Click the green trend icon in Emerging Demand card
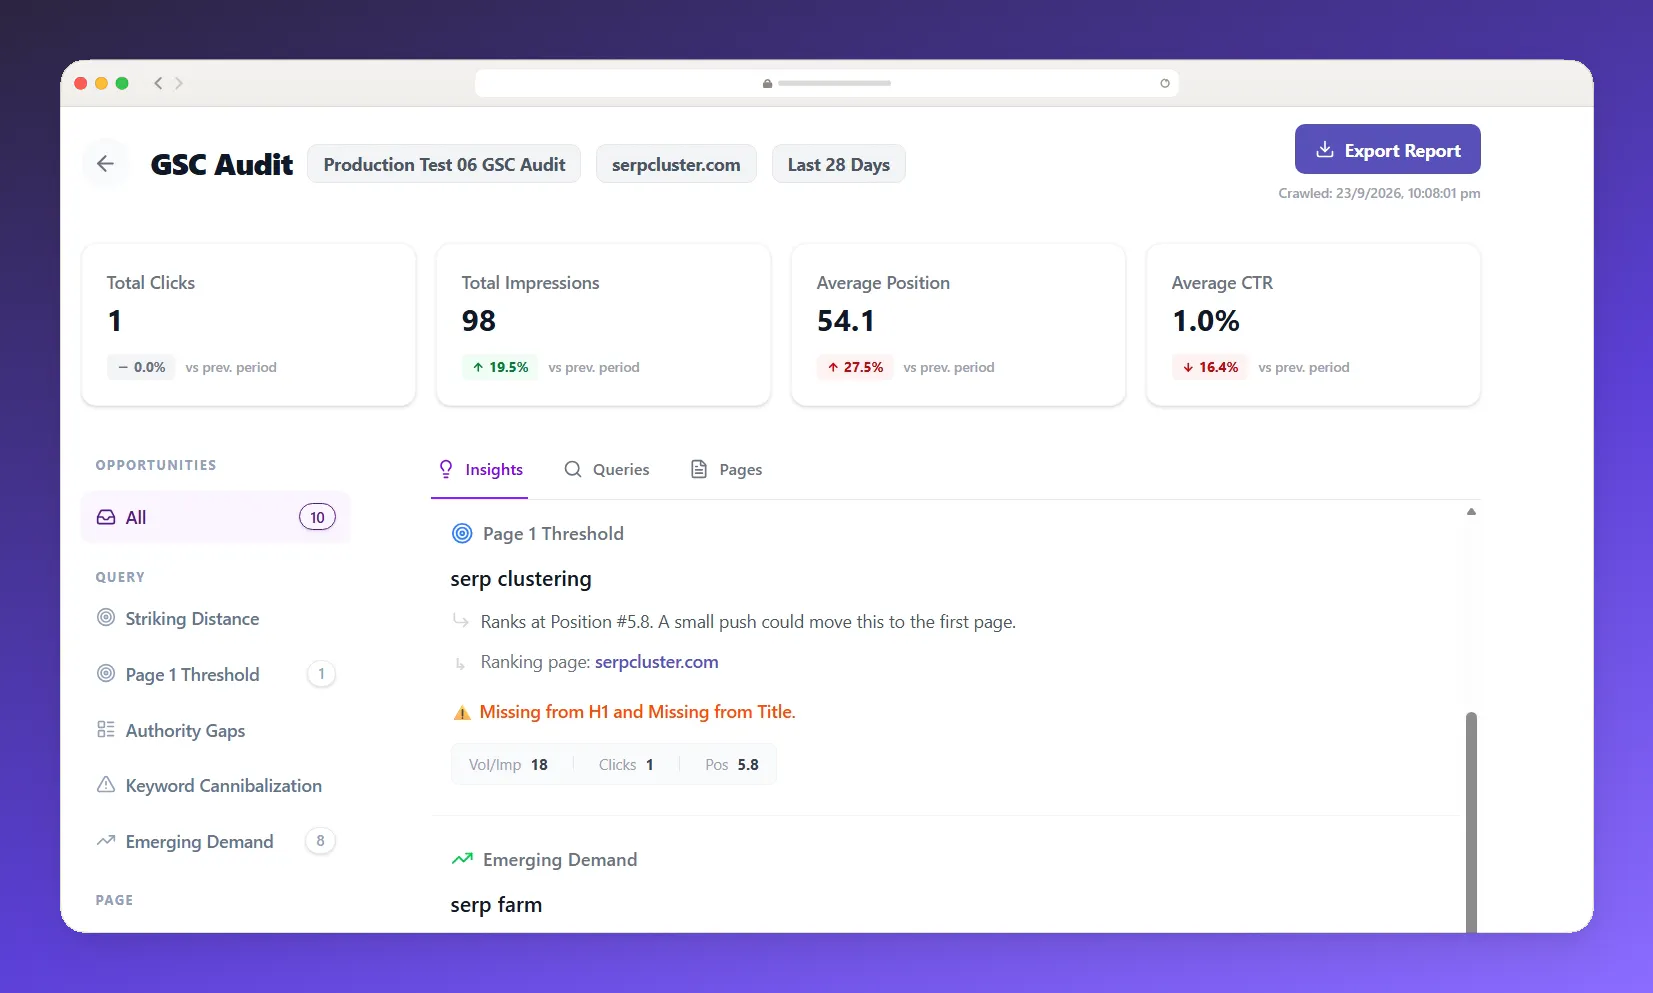 coord(462,859)
